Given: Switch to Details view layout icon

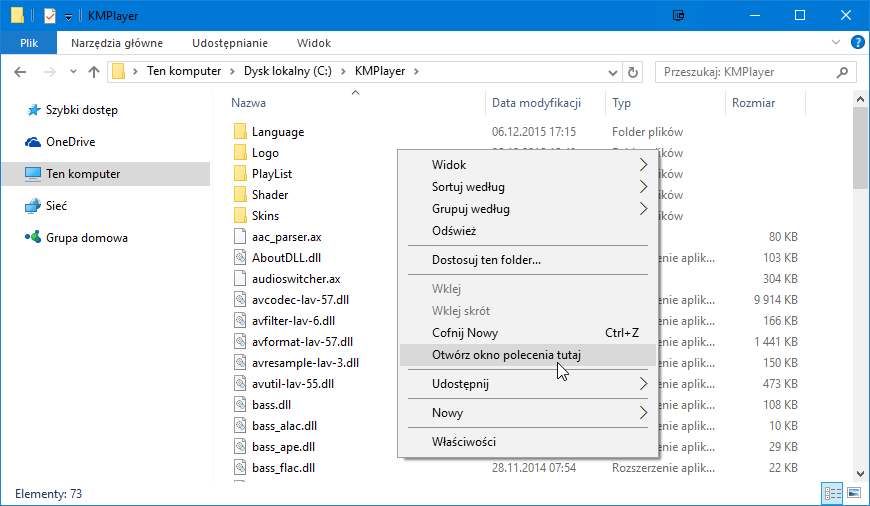Looking at the screenshot, I should (x=832, y=493).
